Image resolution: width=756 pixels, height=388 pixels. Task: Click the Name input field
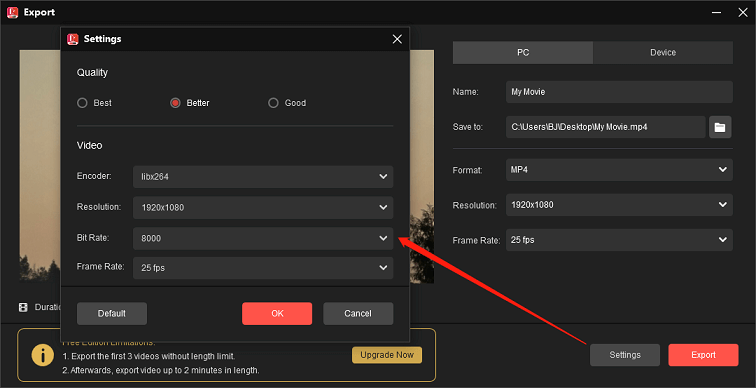click(x=619, y=92)
